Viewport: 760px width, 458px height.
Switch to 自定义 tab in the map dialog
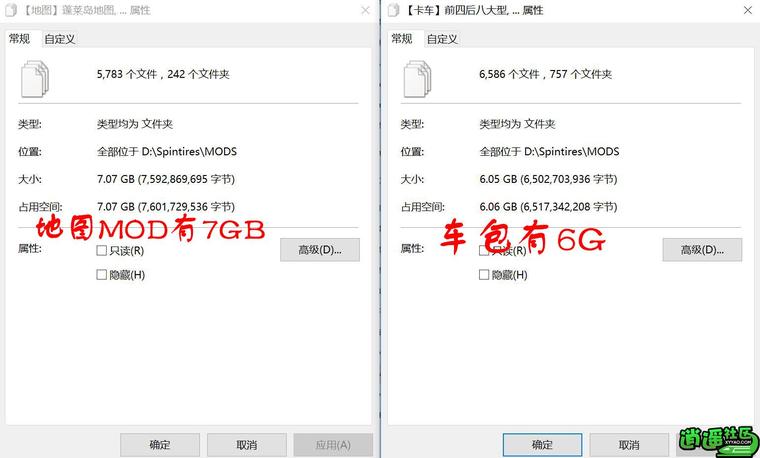[60, 39]
